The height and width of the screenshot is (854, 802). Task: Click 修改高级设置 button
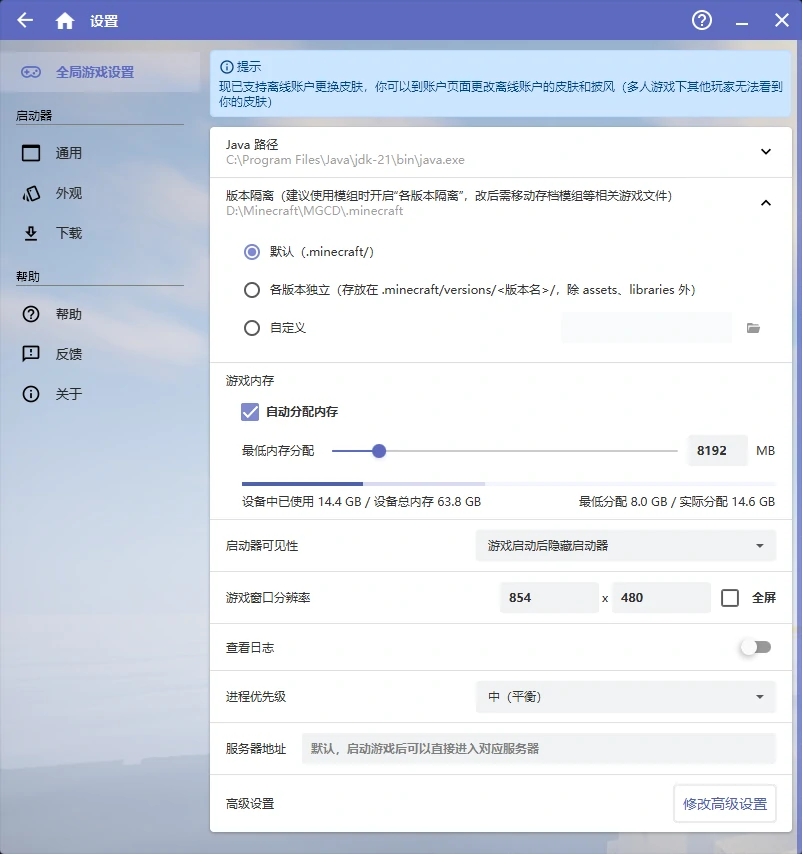coord(724,803)
